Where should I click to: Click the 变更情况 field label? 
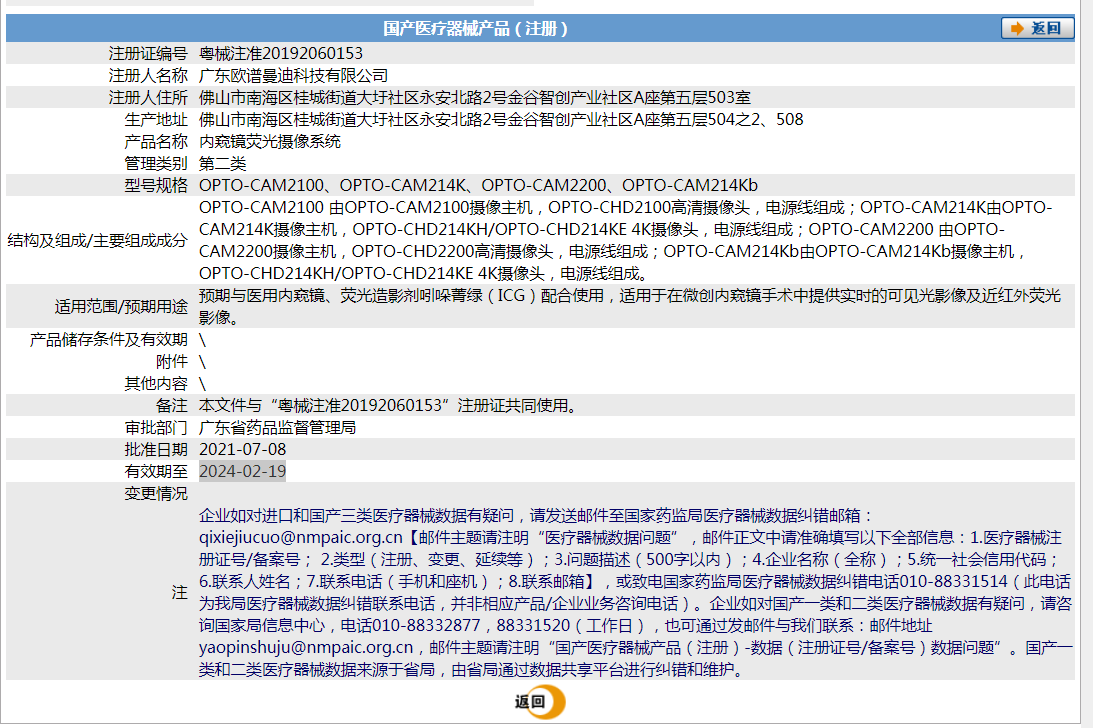(x=156, y=494)
